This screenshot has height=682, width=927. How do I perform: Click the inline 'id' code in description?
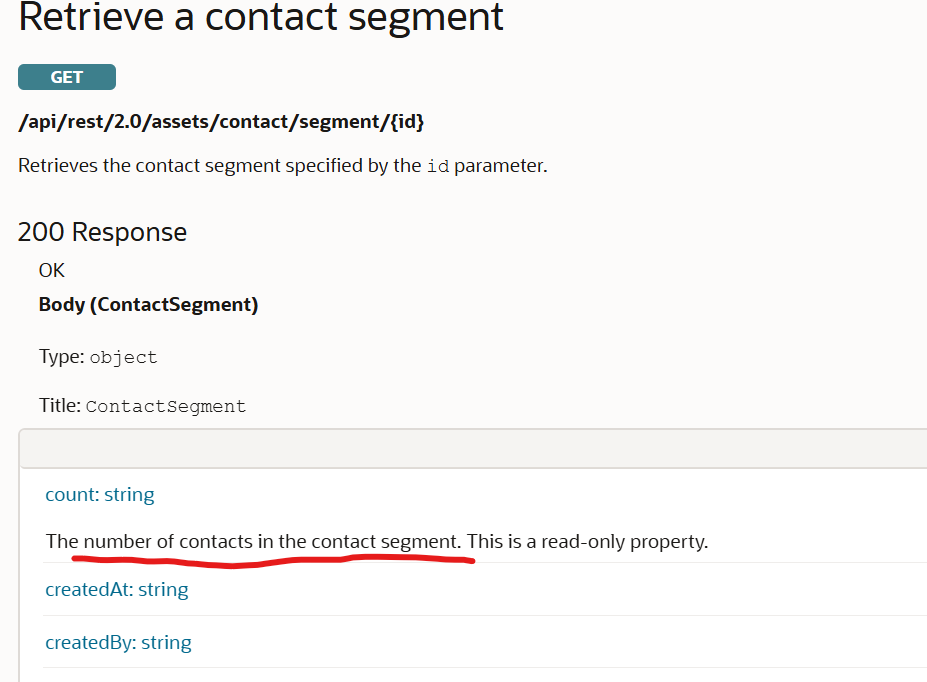437,166
